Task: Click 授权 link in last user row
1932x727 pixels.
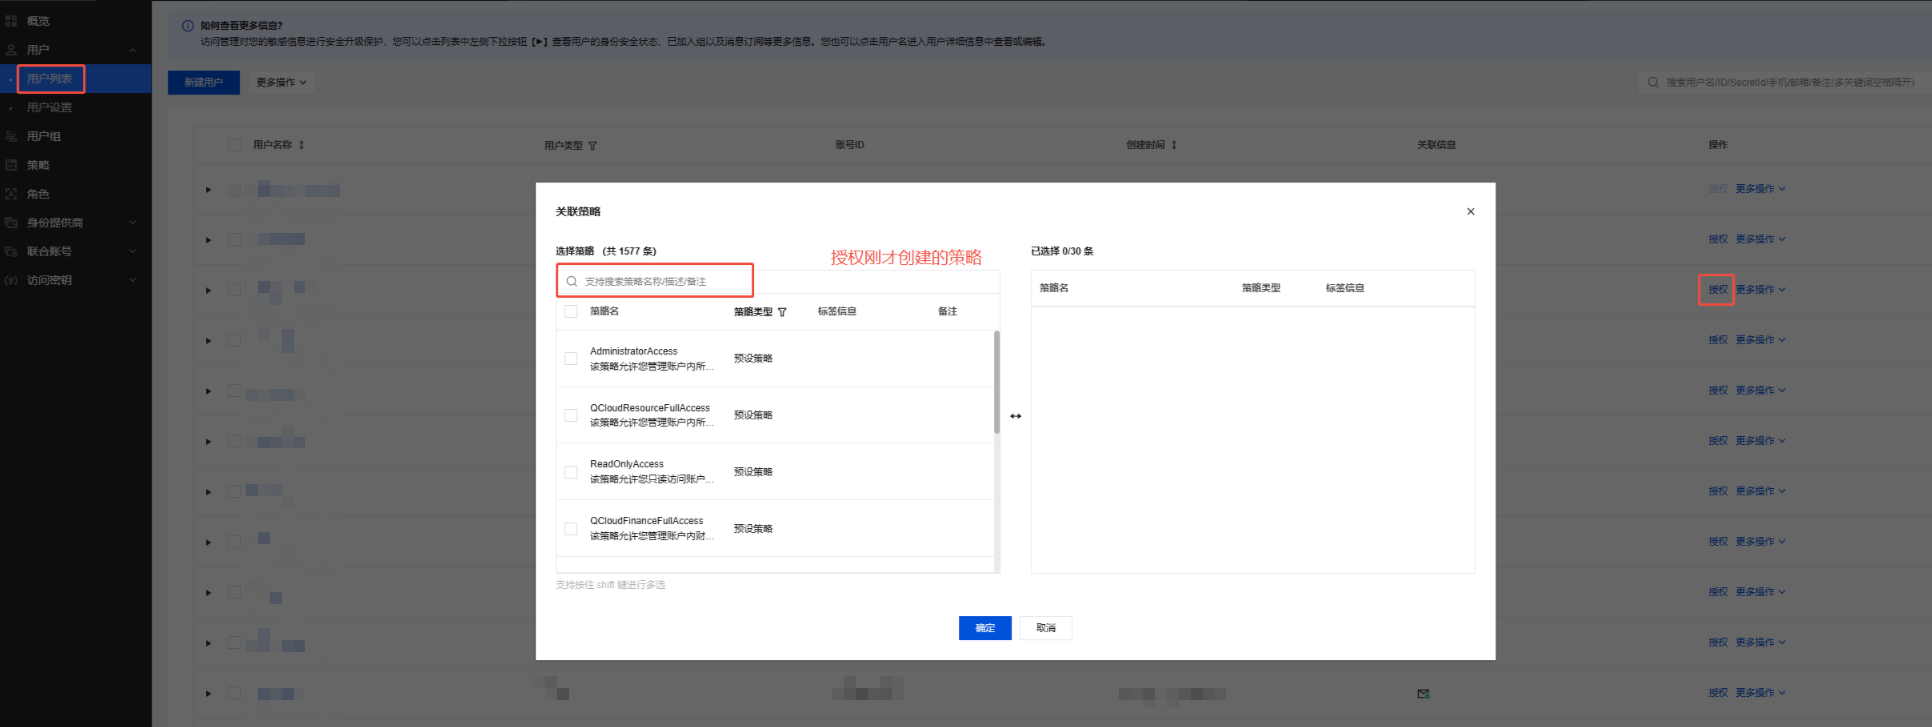Action: [1718, 693]
